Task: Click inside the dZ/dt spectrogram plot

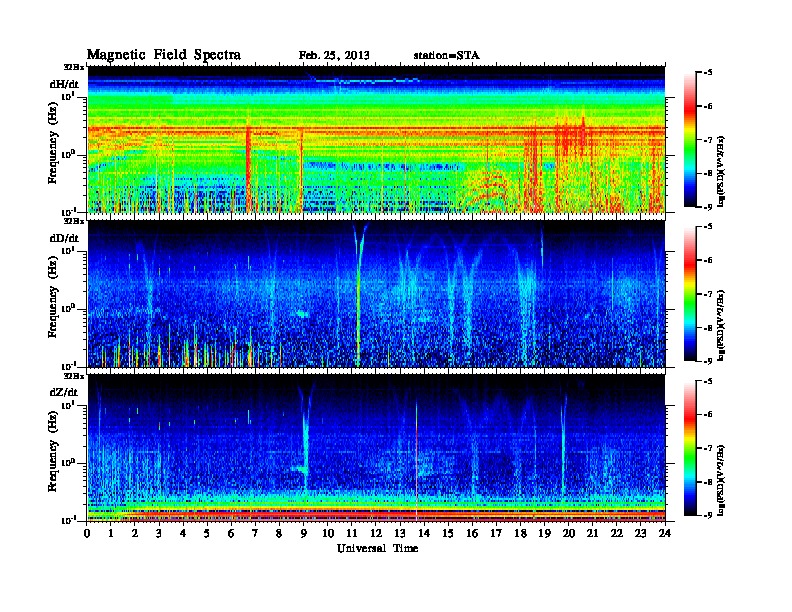Action: (376, 448)
